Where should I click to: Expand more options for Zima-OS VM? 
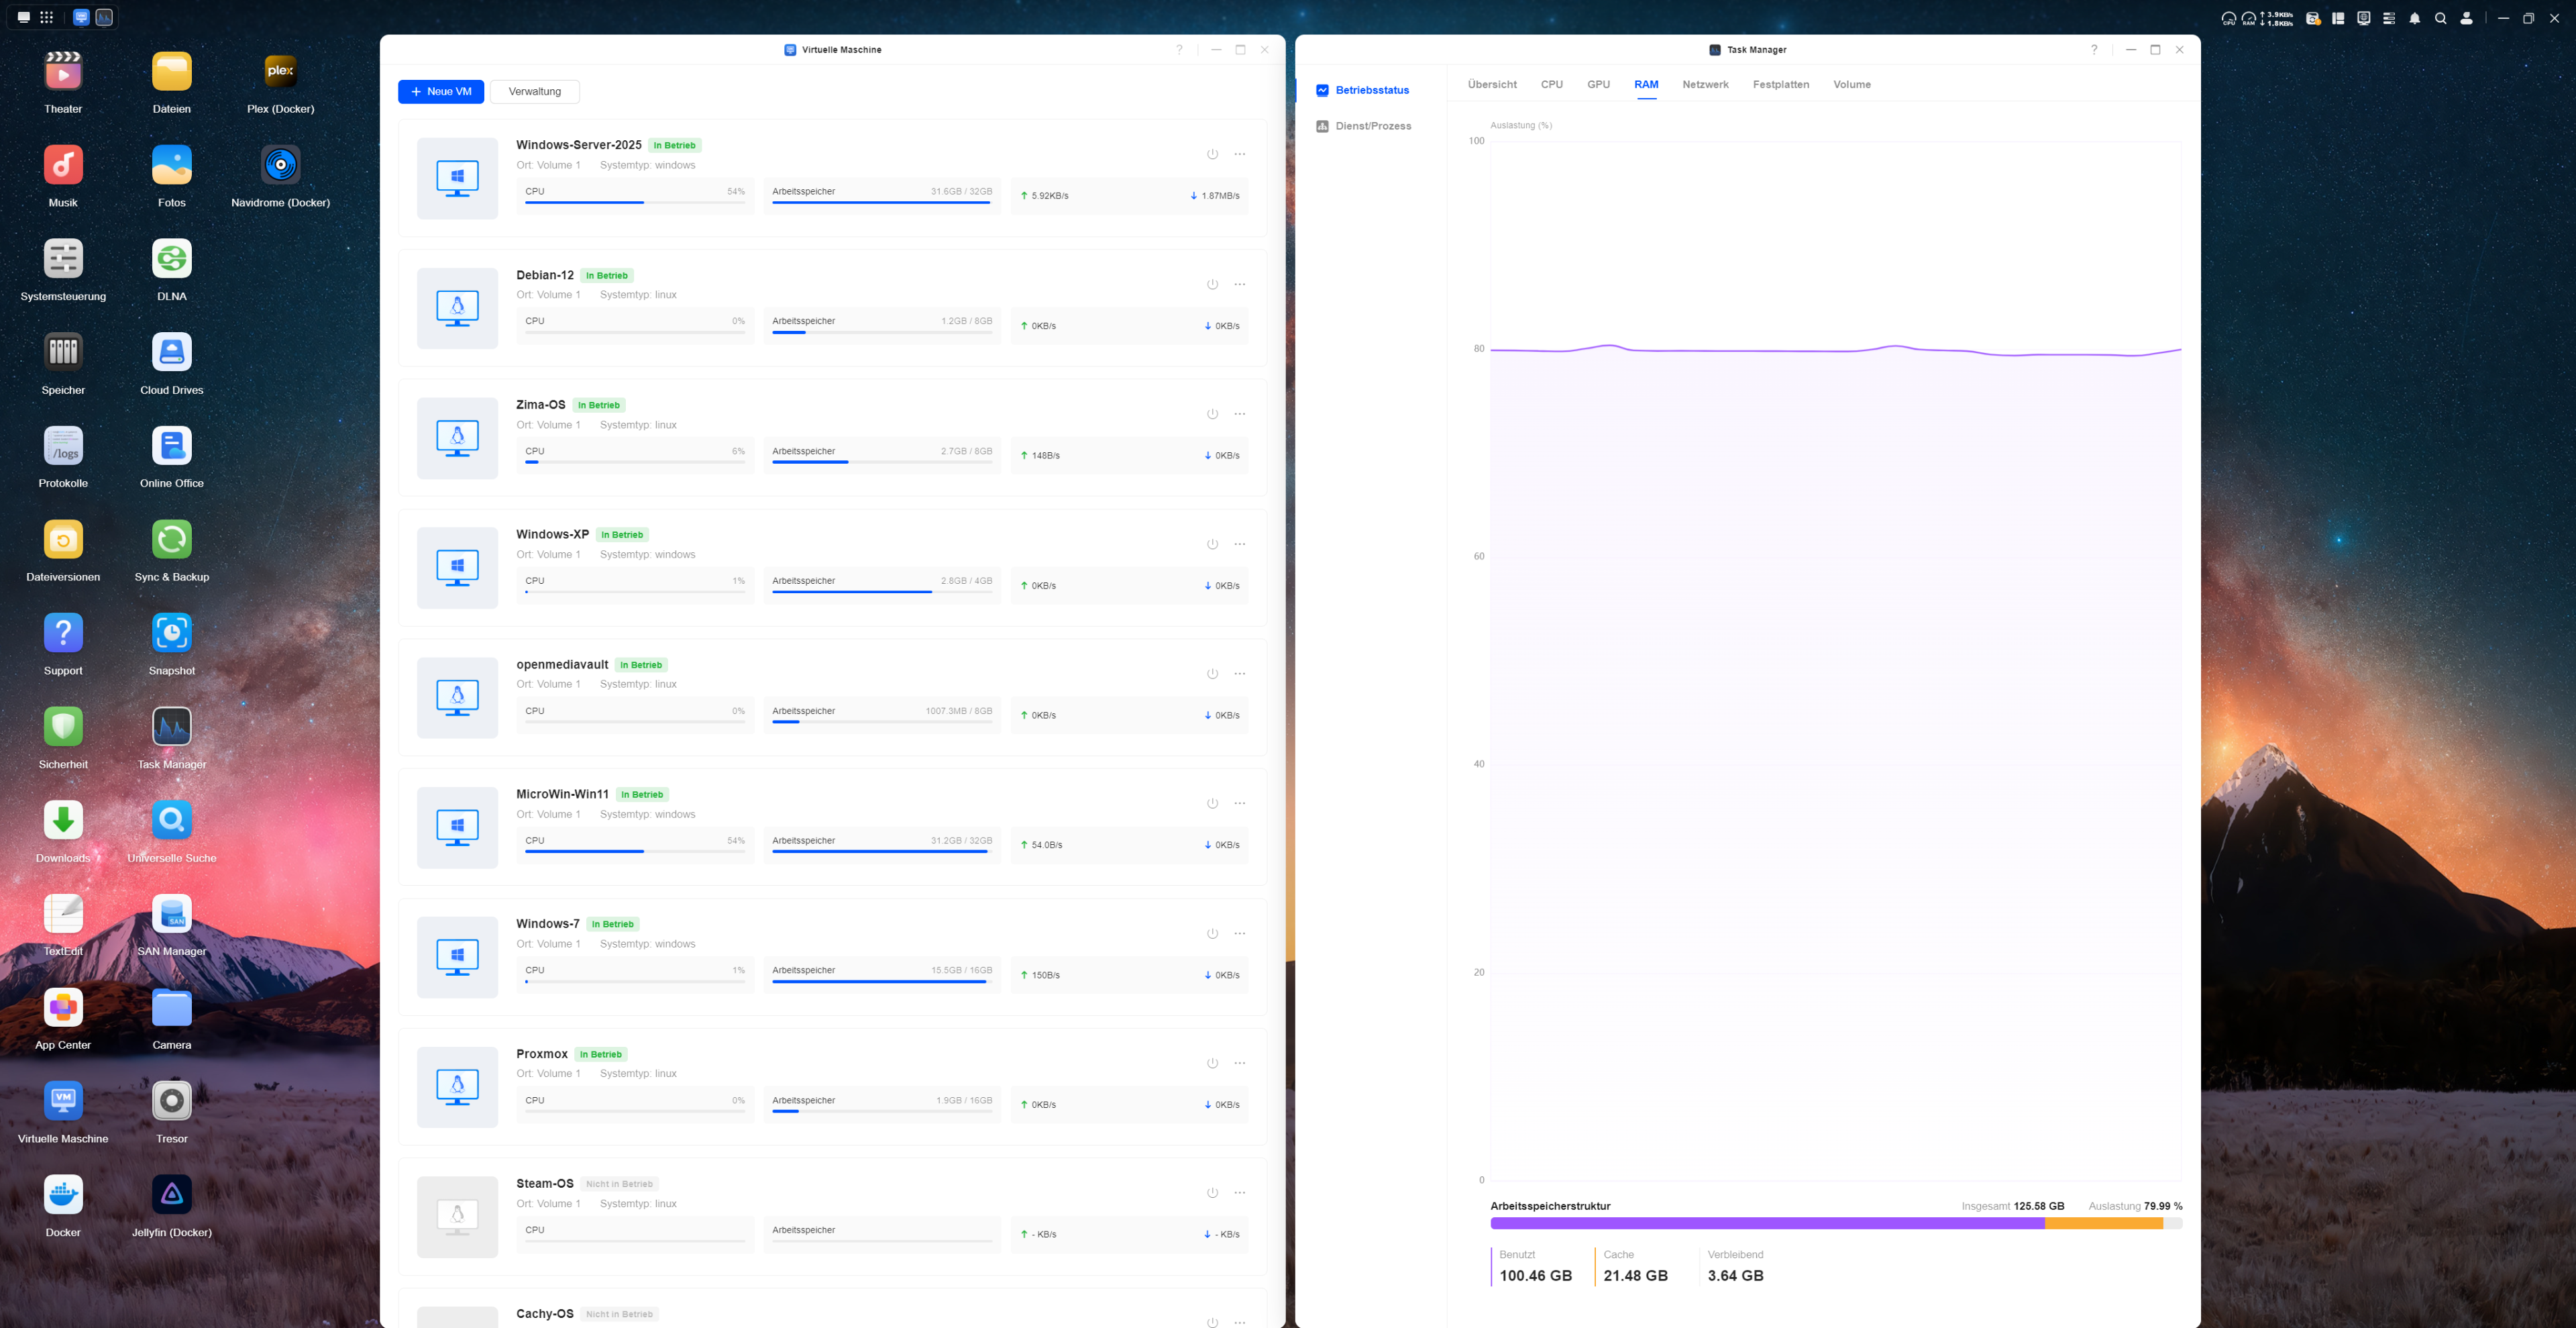click(1240, 414)
